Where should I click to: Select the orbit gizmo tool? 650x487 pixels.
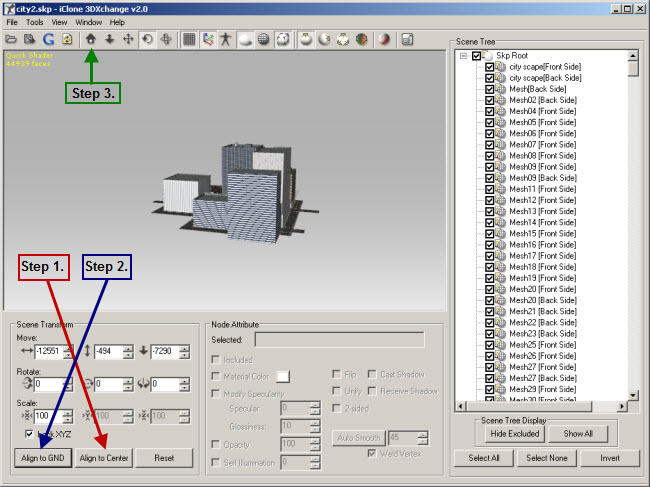166,39
